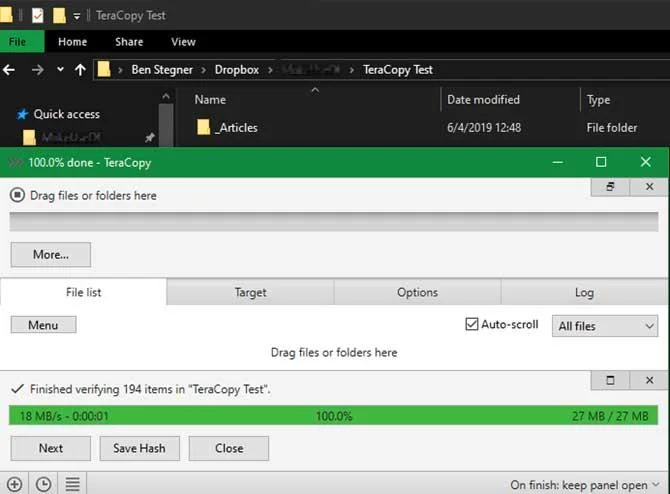Click the empty gray progress bar in the upper panel
The image size is (670, 494).
click(x=334, y=222)
